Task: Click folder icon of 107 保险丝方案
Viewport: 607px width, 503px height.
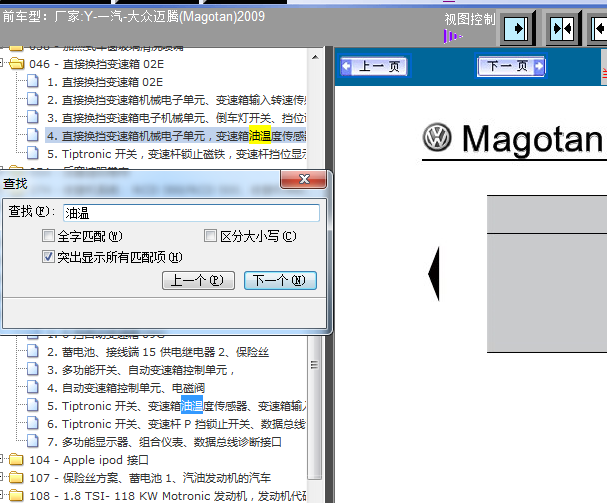Action: click(17, 477)
